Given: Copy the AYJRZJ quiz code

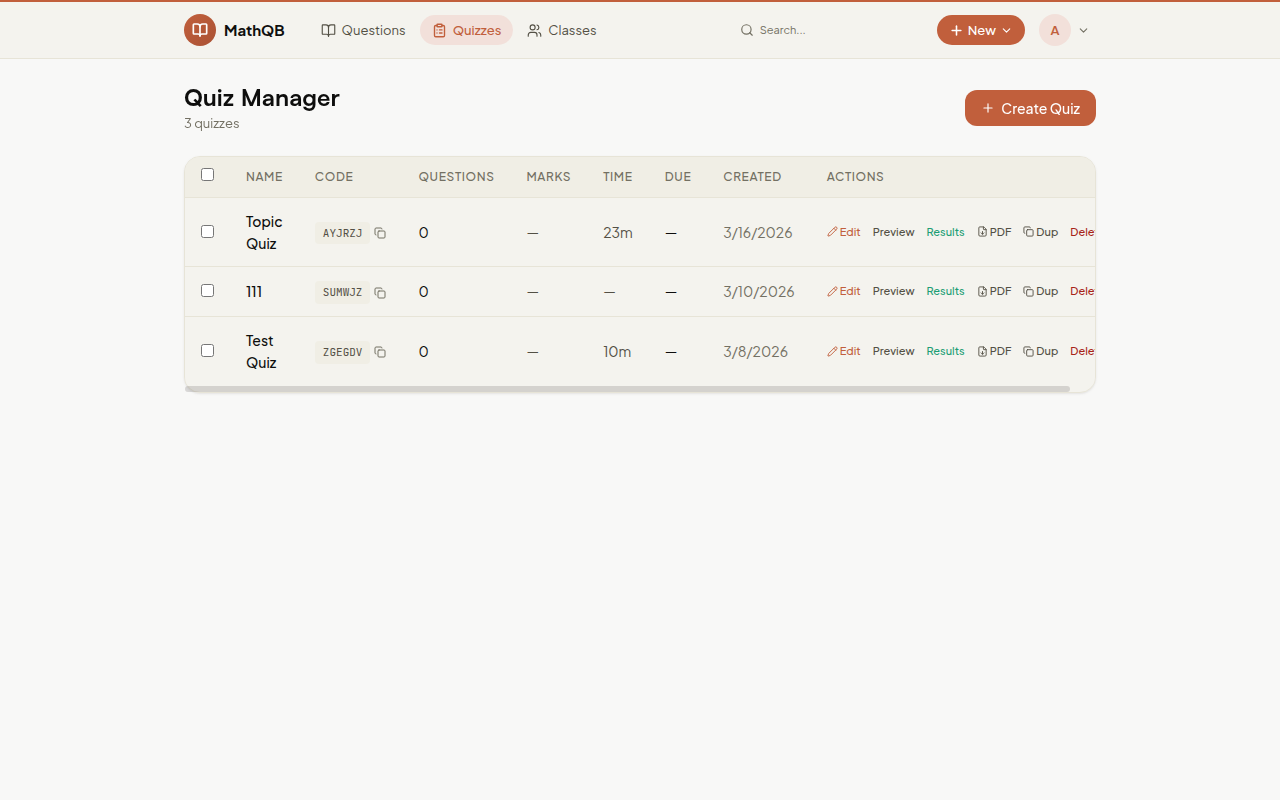Looking at the screenshot, I should (380, 232).
